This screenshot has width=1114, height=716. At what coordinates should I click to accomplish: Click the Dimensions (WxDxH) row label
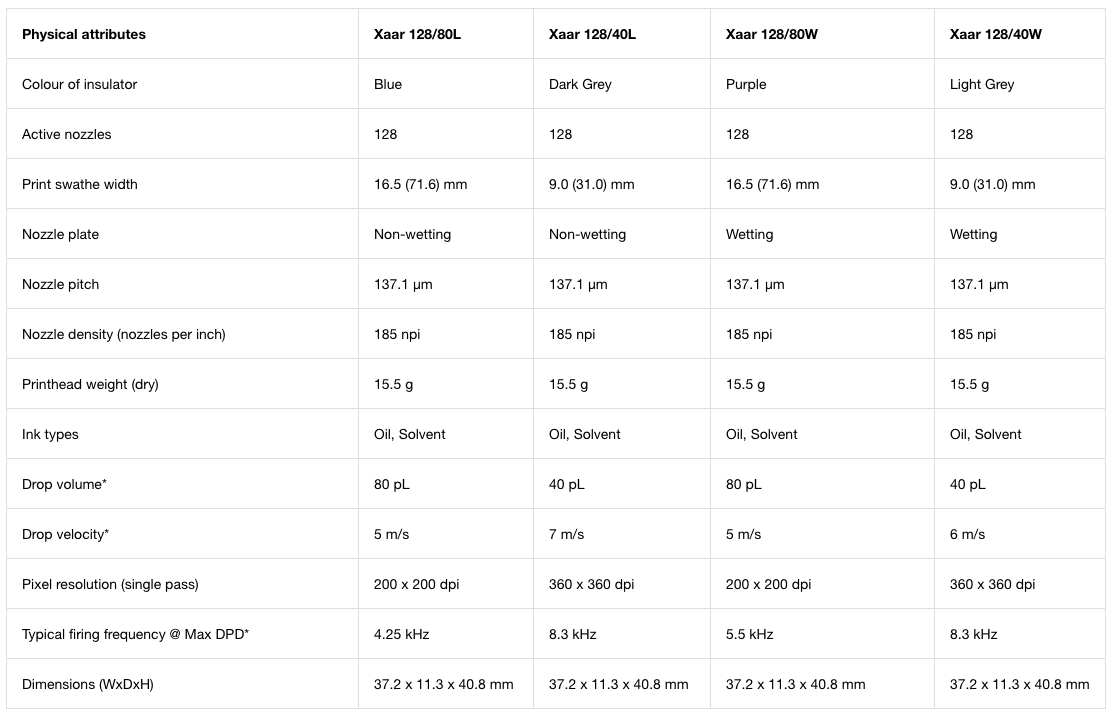tap(87, 684)
